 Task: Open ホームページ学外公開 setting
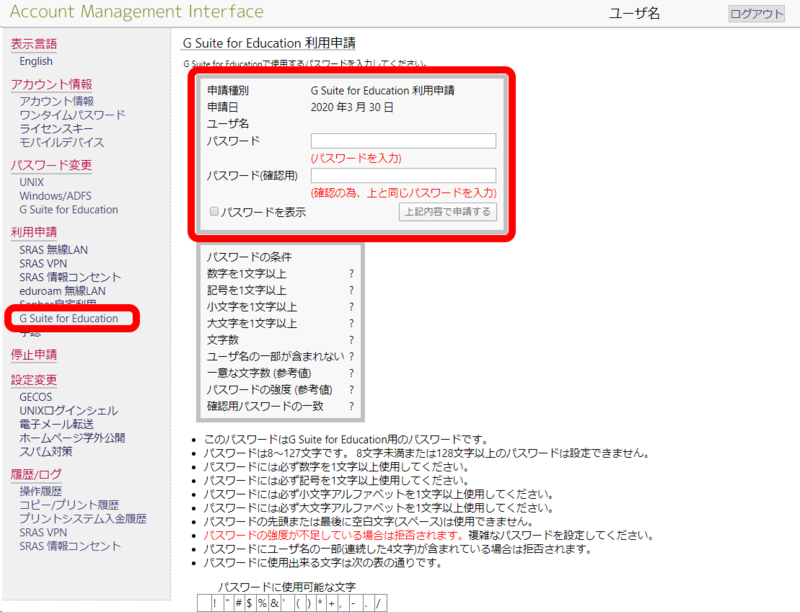[72, 438]
